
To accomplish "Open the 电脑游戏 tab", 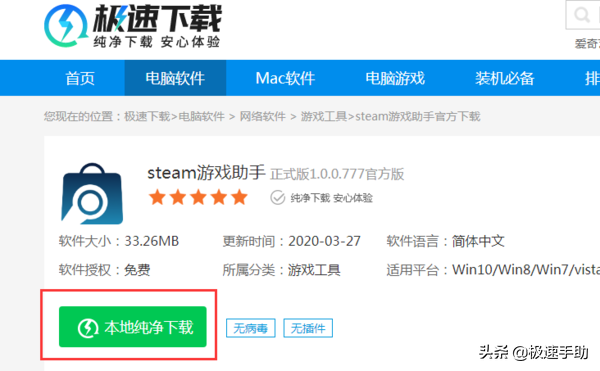I will (x=395, y=78).
